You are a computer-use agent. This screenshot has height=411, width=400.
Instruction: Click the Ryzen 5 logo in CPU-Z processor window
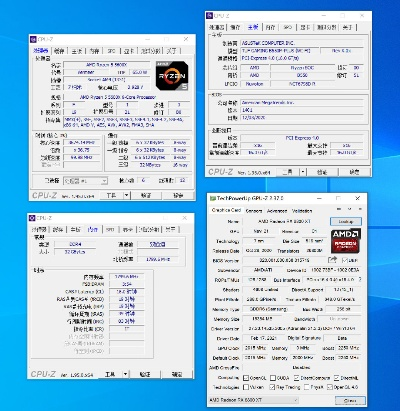[172, 76]
